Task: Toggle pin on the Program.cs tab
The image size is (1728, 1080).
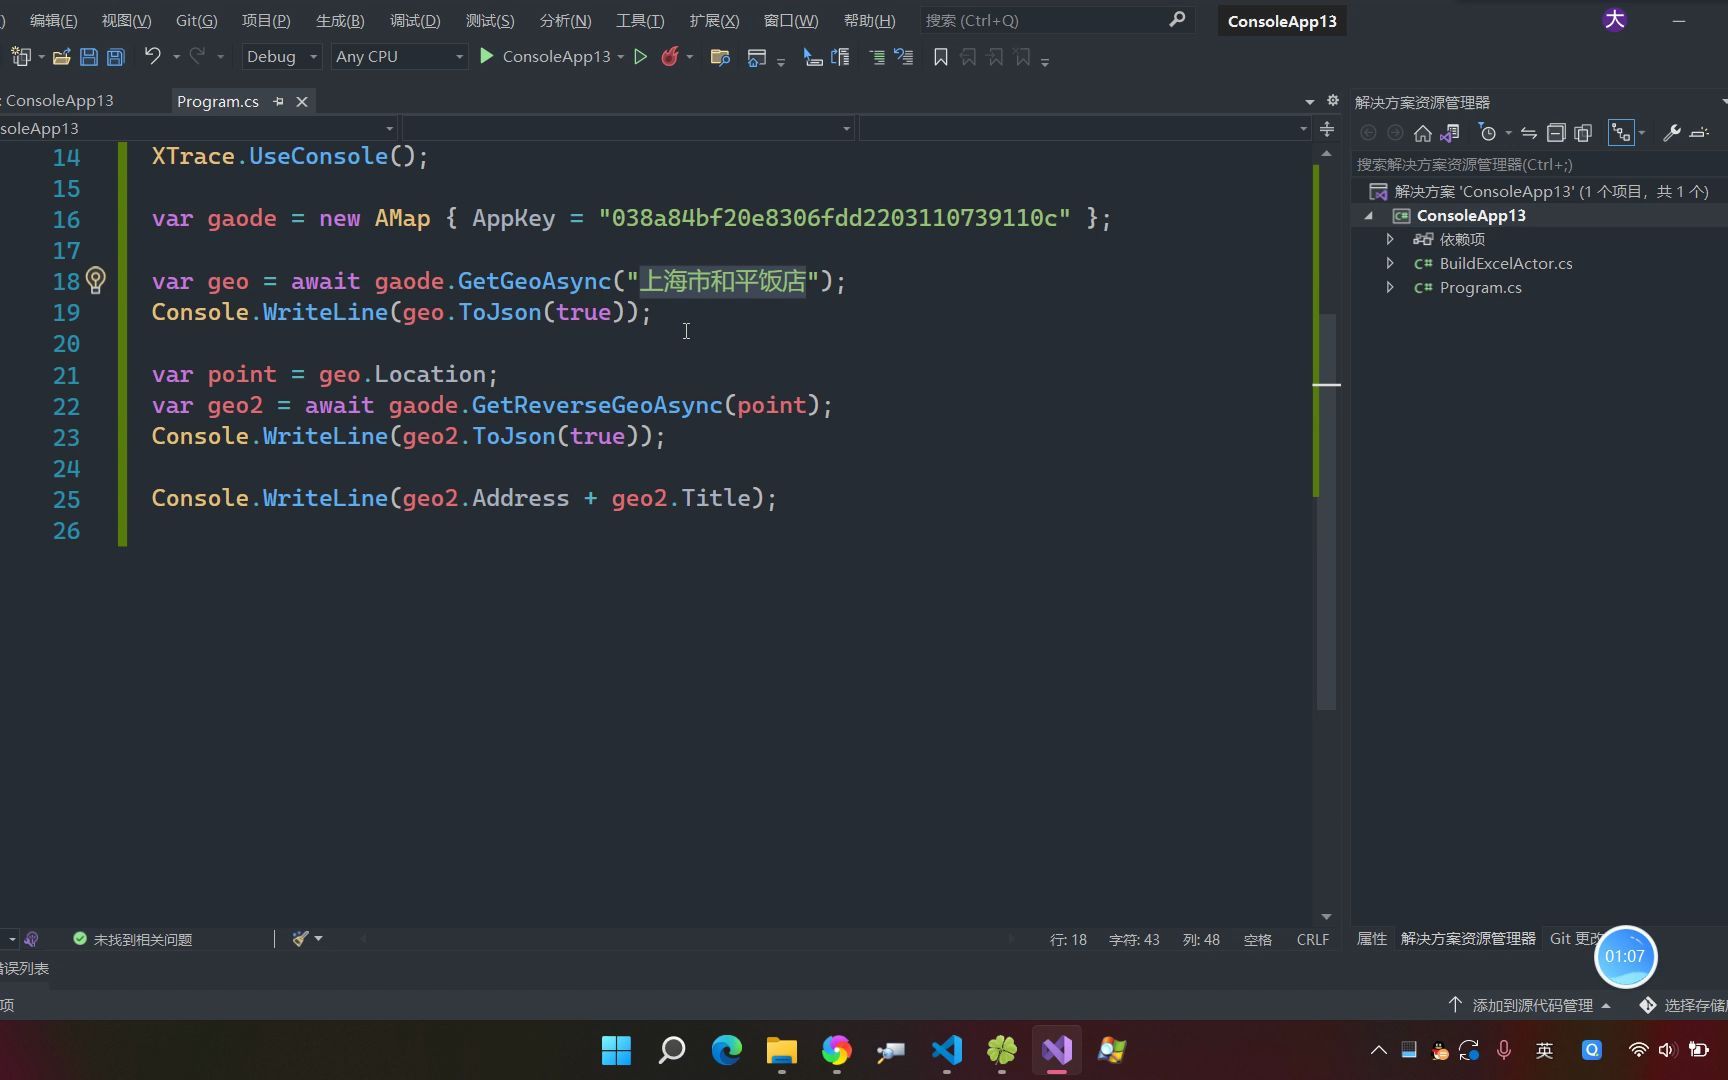Action: (278, 101)
